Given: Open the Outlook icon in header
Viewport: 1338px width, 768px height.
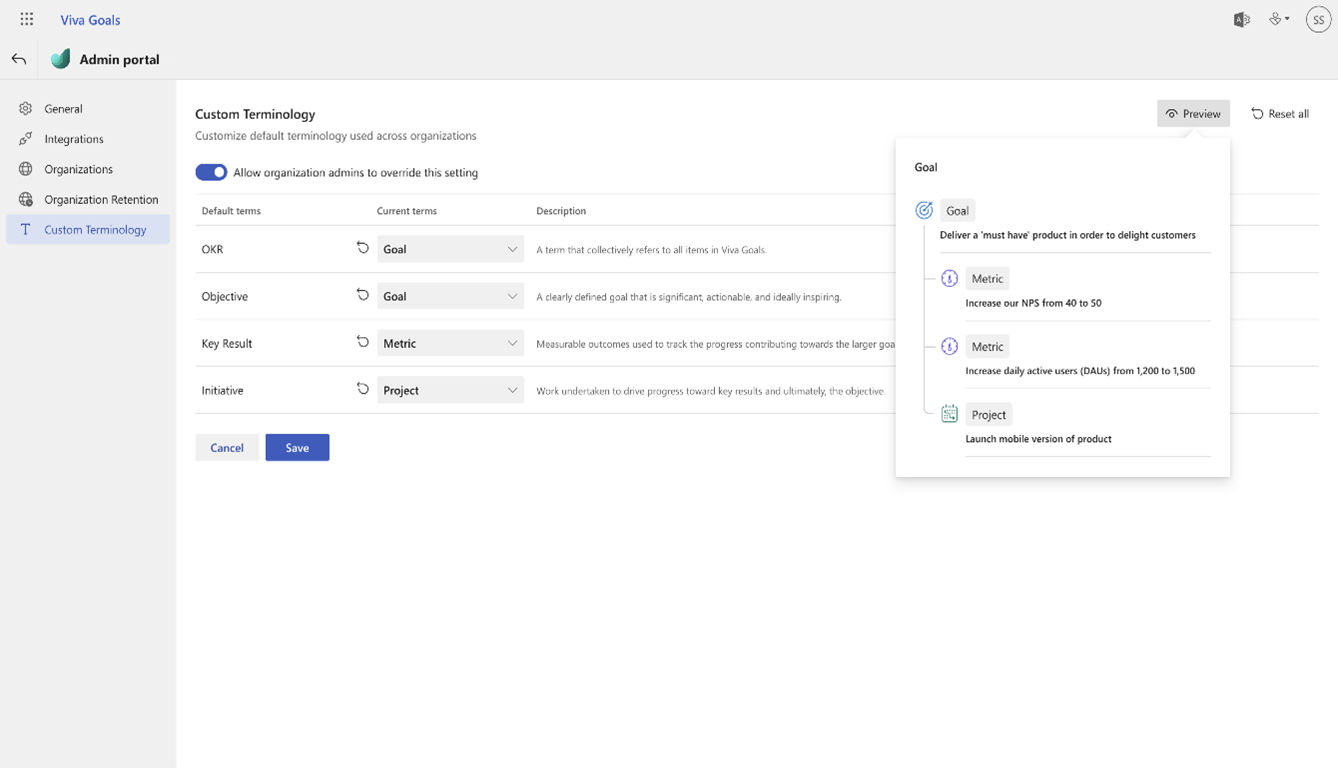Looking at the screenshot, I should click(1242, 19).
